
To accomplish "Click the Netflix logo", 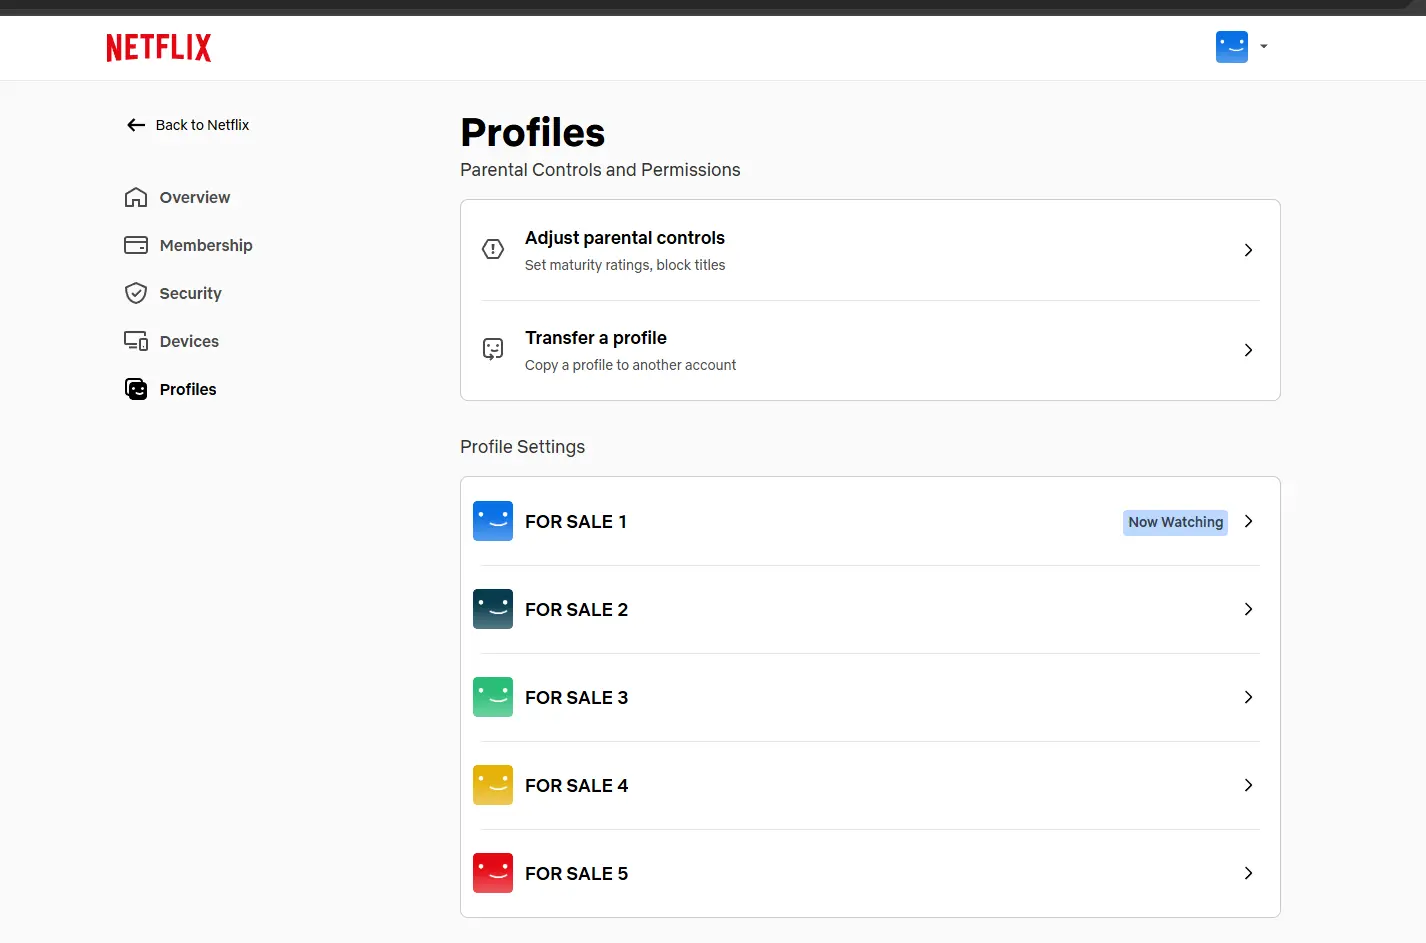I will [x=159, y=47].
